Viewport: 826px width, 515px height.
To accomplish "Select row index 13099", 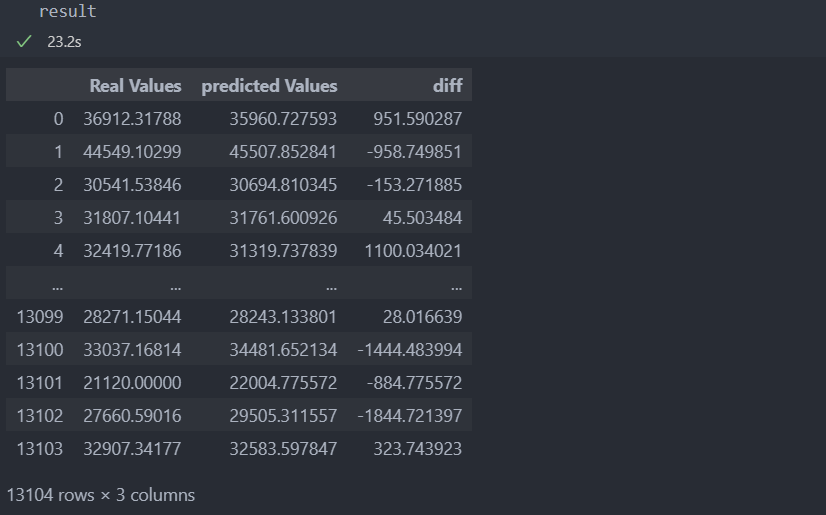I will pyautogui.click(x=40, y=317).
